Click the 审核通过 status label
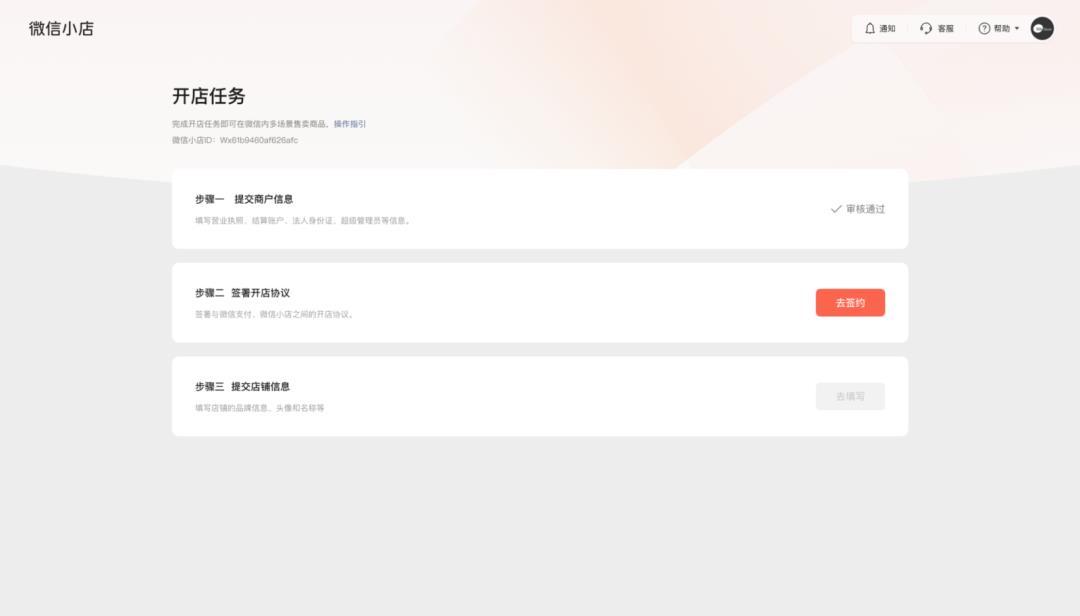This screenshot has height=616, width=1080. (865, 209)
